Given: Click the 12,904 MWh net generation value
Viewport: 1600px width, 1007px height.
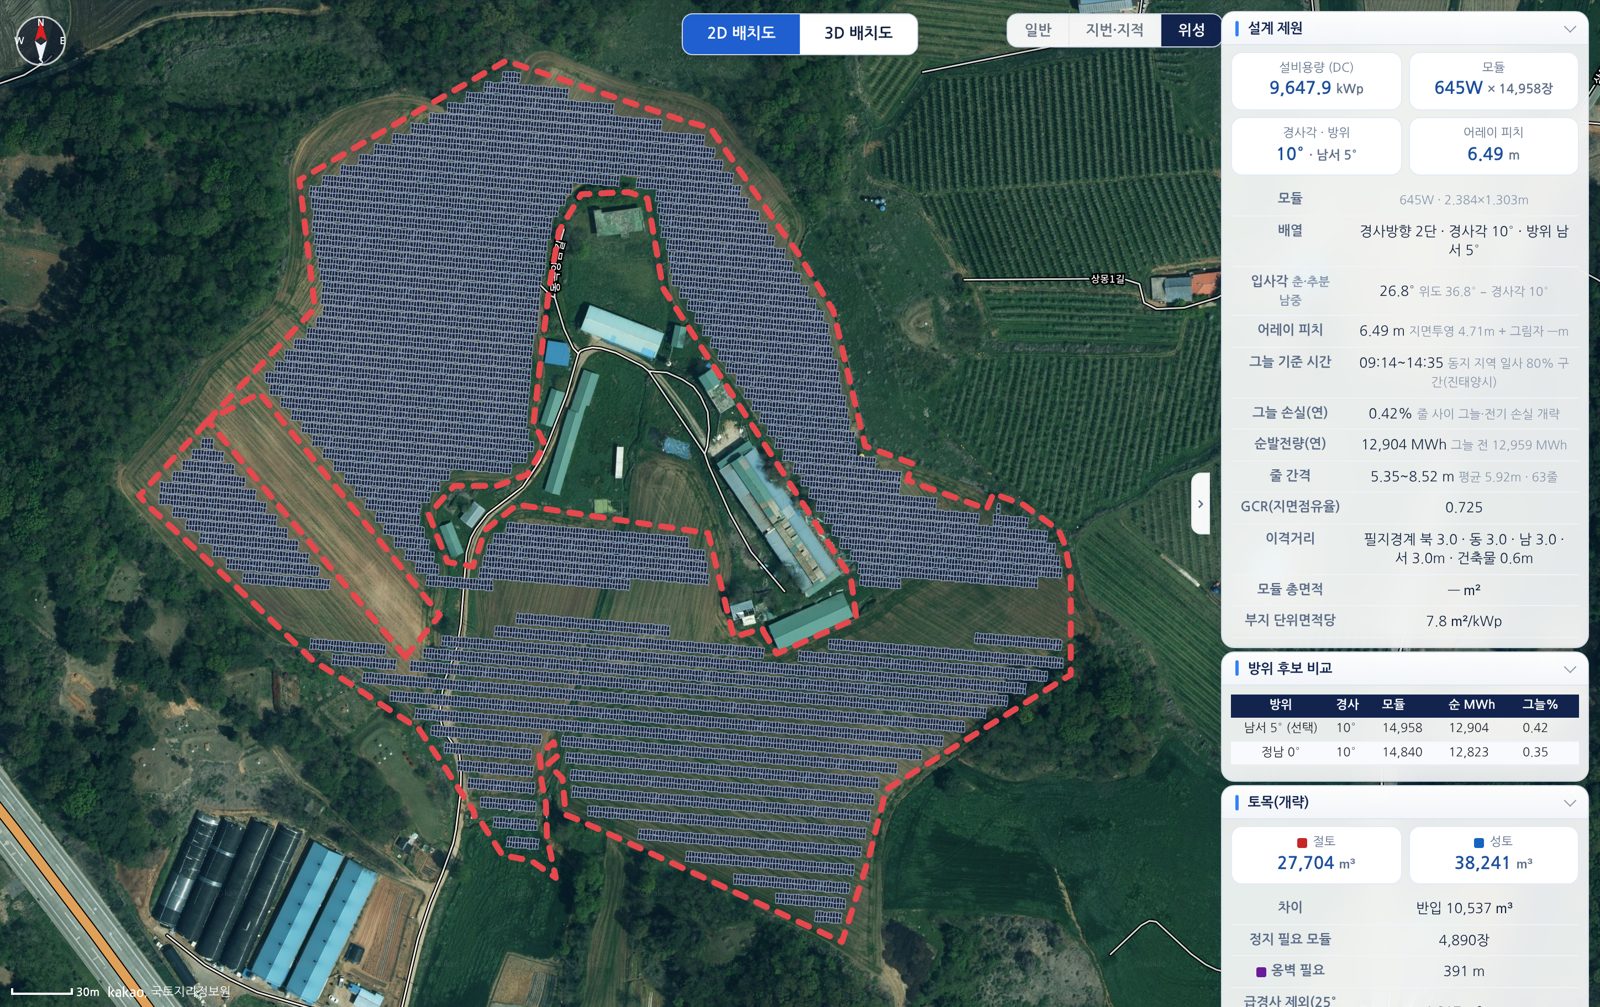Looking at the screenshot, I should (1403, 445).
